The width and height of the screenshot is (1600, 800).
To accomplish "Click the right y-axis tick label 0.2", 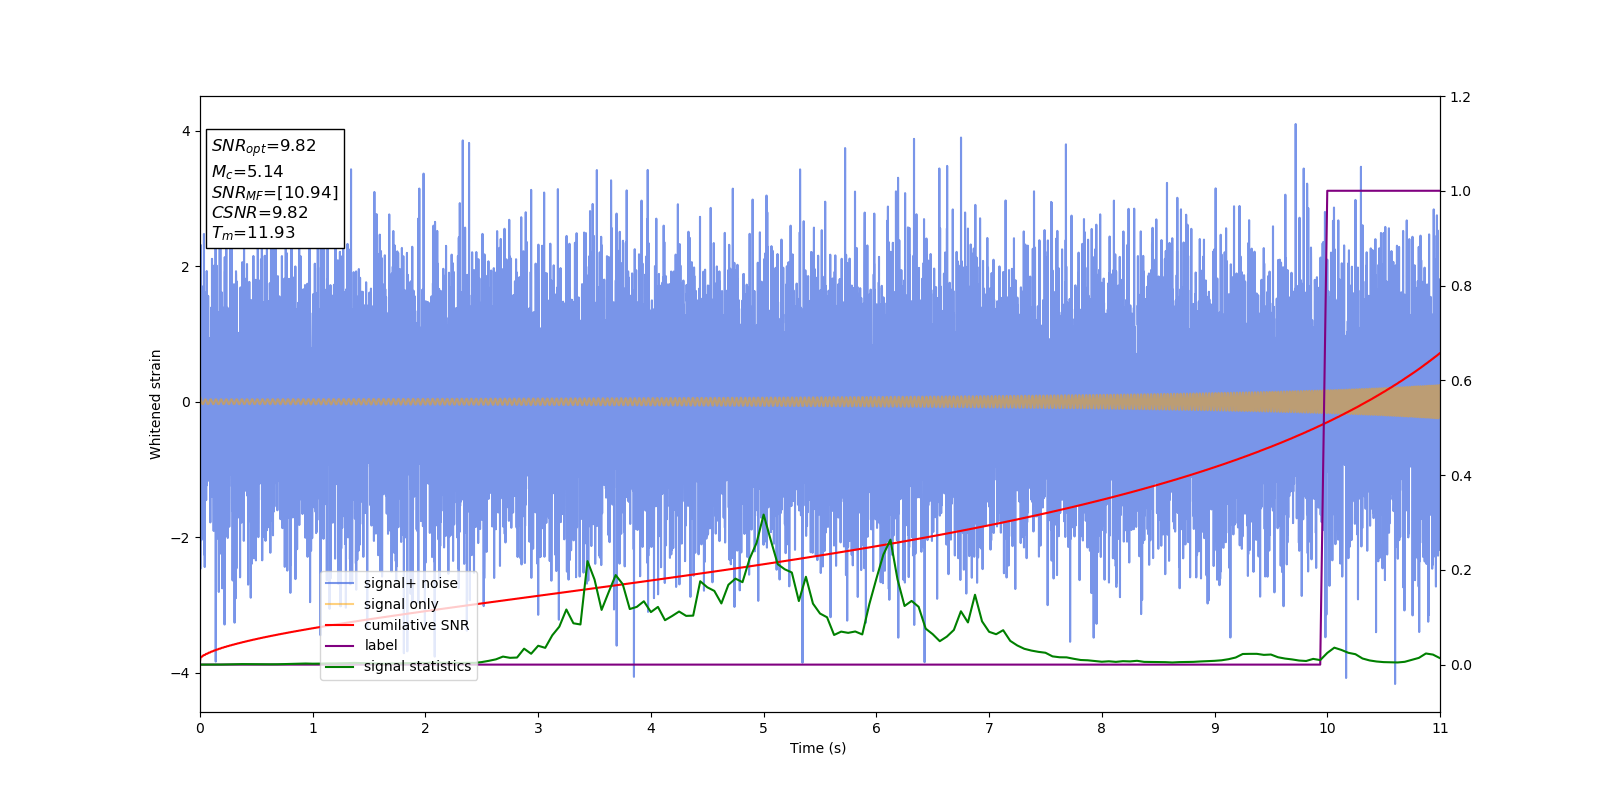I will (x=1461, y=570).
